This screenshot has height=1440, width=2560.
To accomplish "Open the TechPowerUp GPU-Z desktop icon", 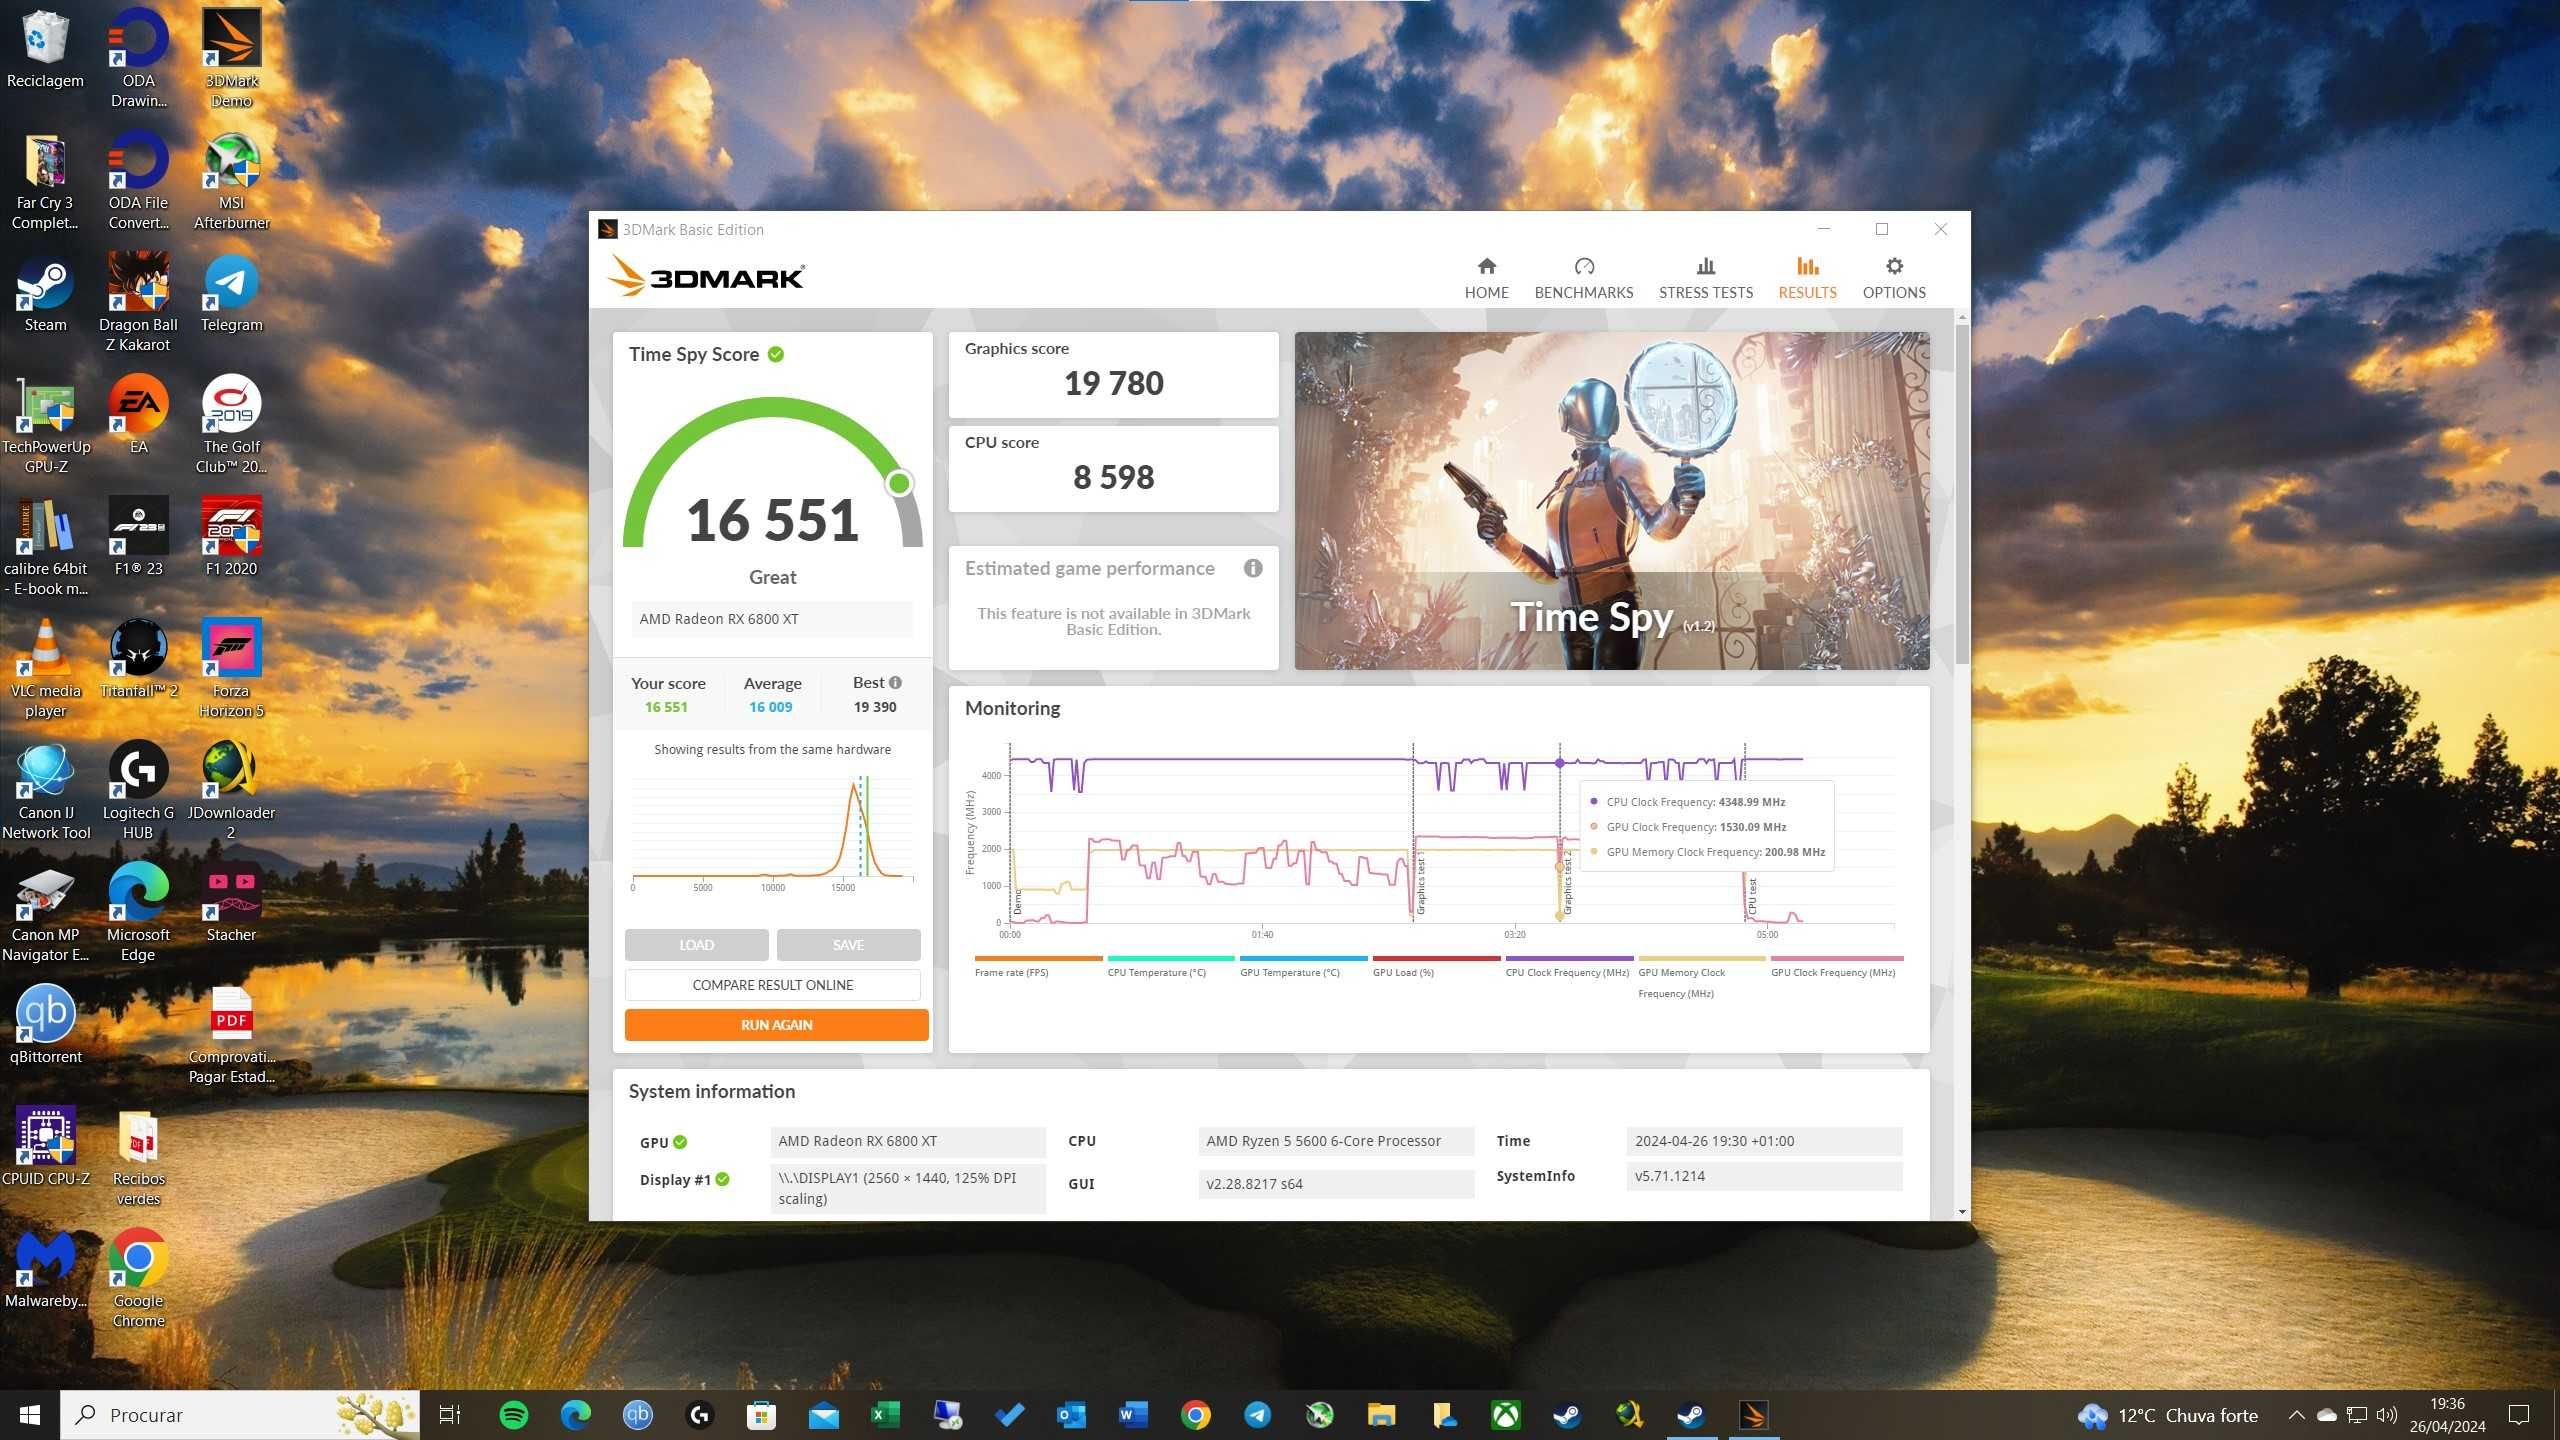I will (x=45, y=425).
